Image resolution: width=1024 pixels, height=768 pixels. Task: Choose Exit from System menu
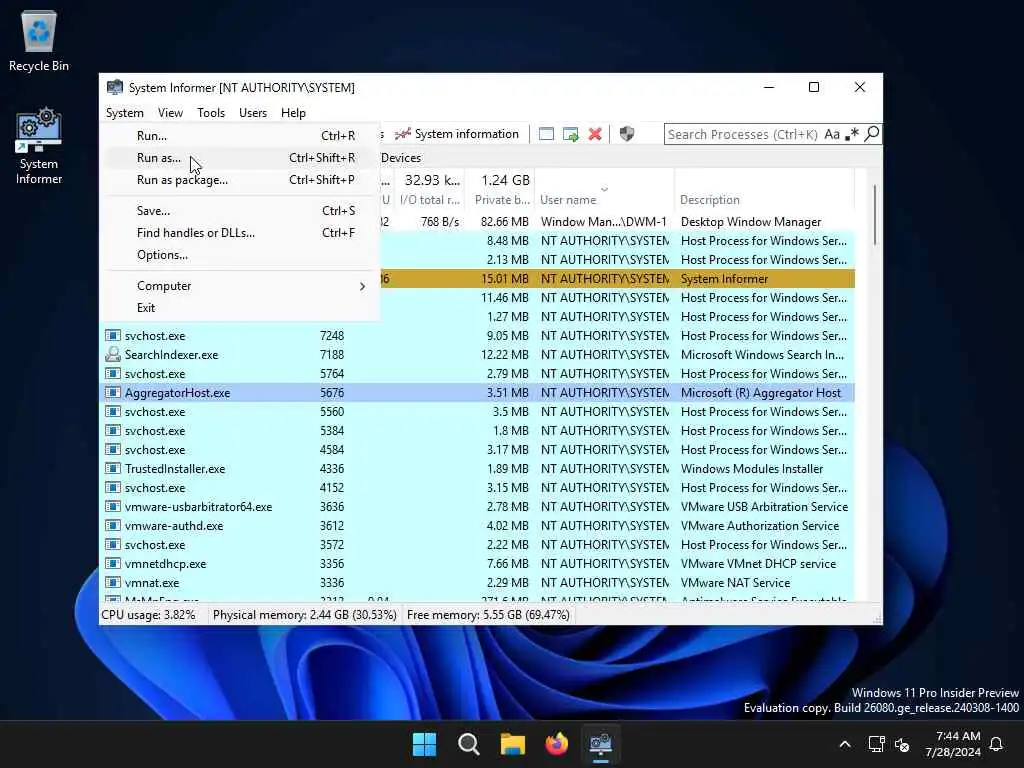coord(240,308)
